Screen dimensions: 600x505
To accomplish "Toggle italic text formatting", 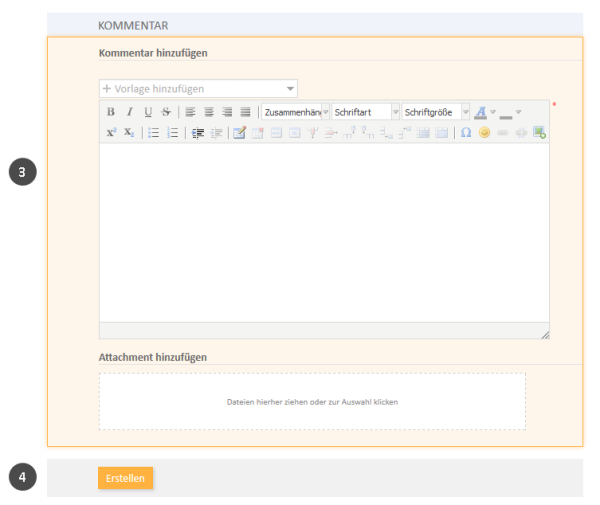I will click(x=129, y=112).
